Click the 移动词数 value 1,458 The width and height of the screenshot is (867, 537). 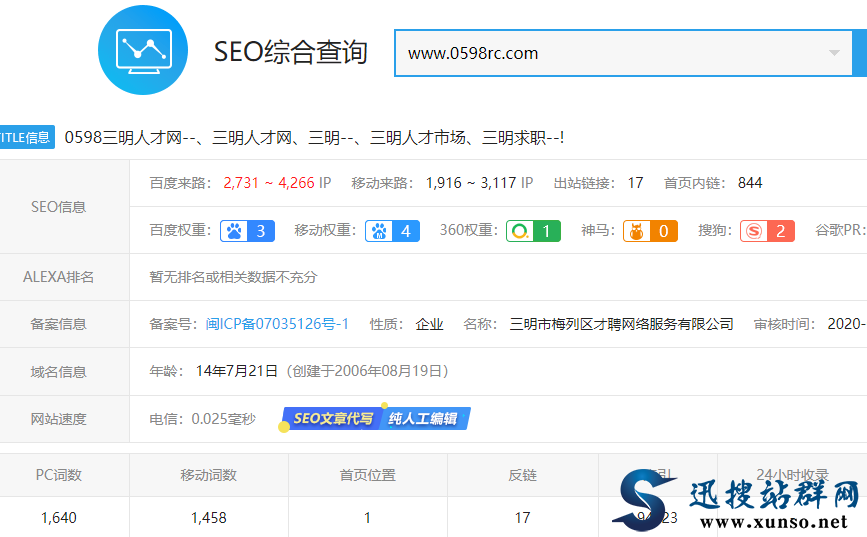[208, 518]
